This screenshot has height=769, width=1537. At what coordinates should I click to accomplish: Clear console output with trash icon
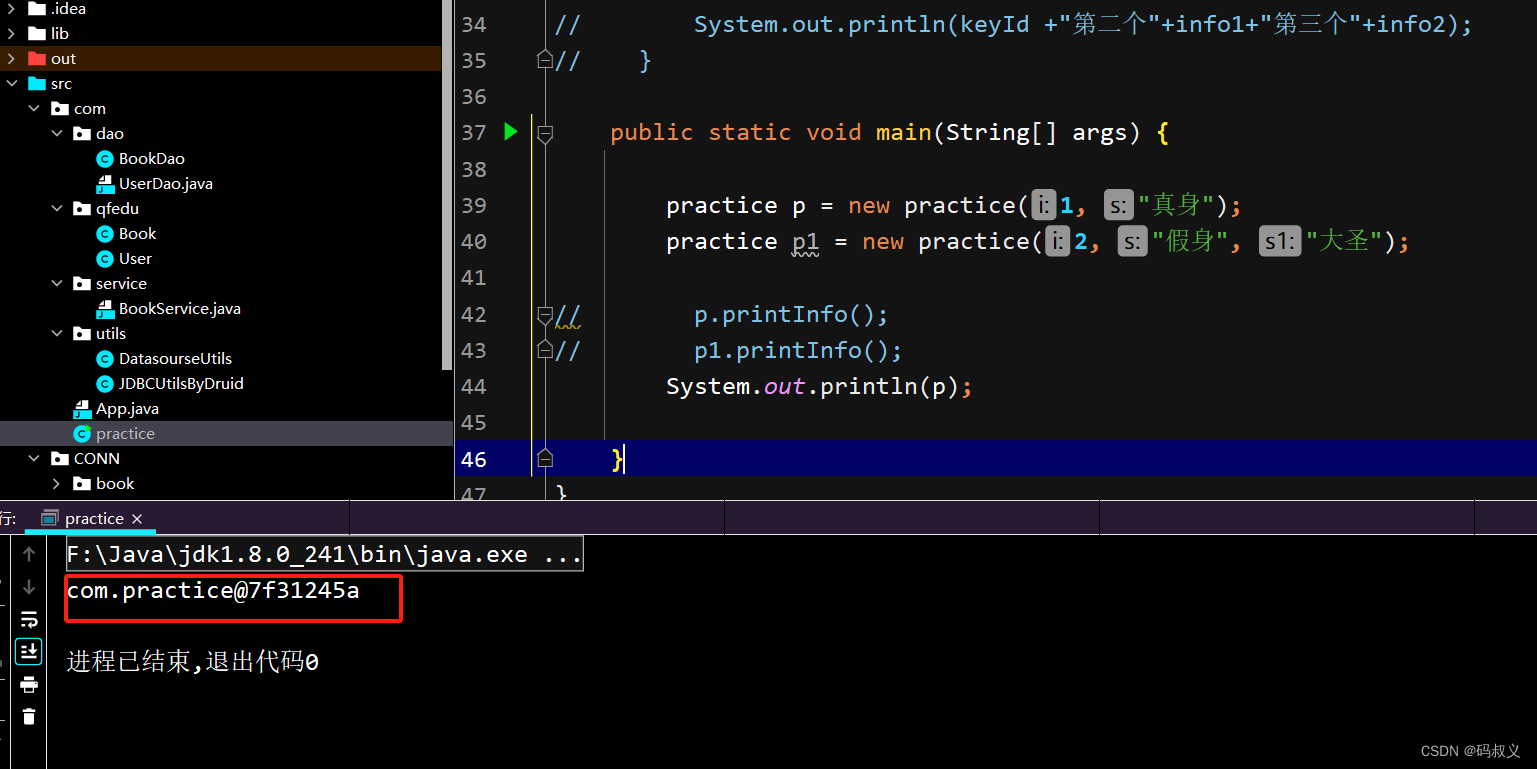tap(29, 716)
